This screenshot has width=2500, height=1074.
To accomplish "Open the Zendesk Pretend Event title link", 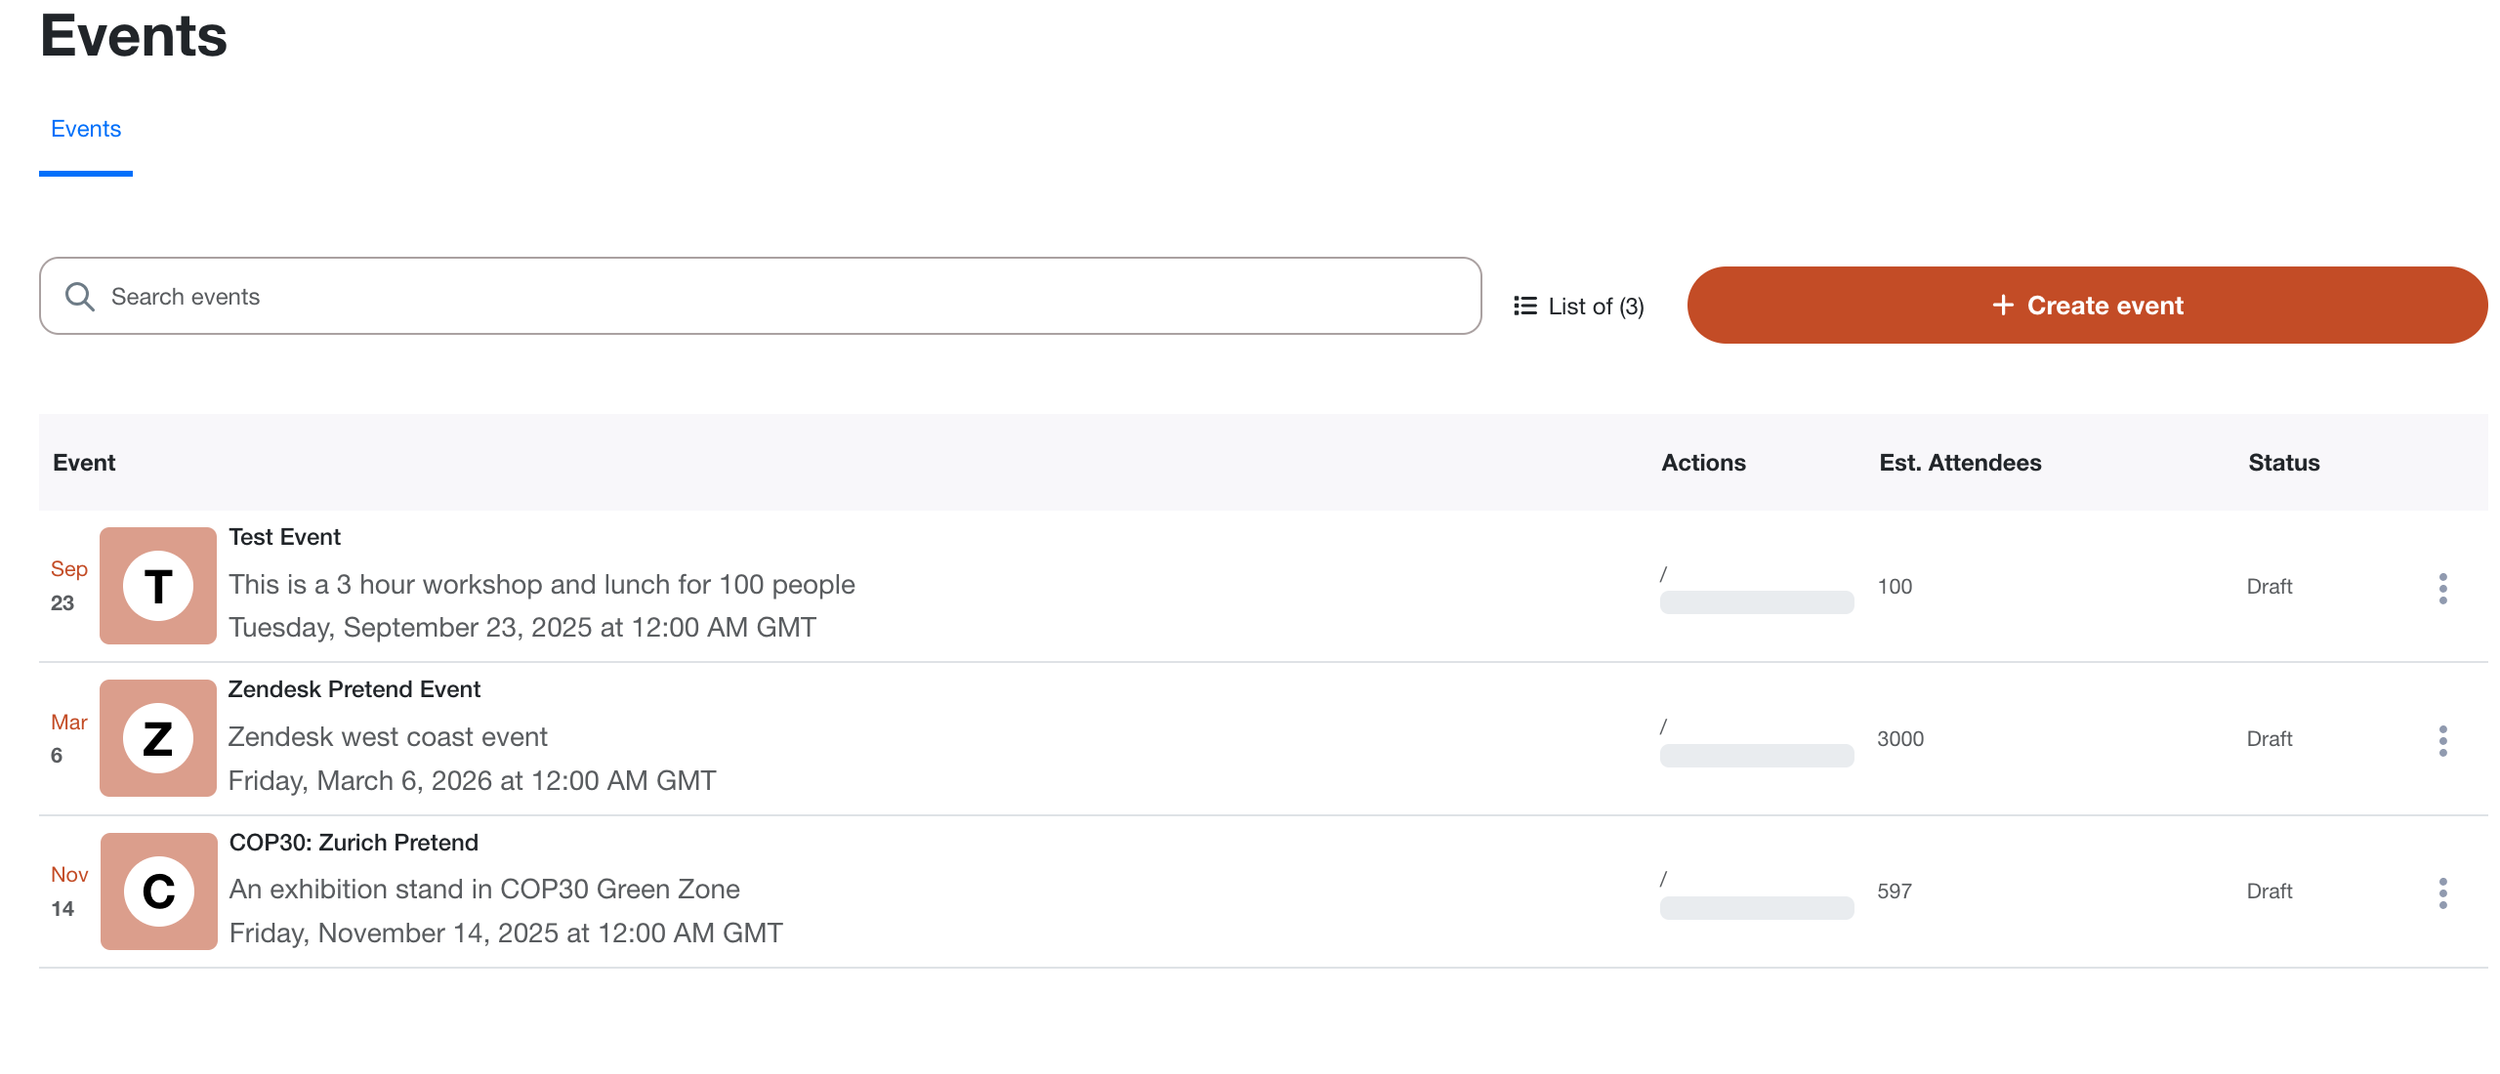I will point(354,689).
